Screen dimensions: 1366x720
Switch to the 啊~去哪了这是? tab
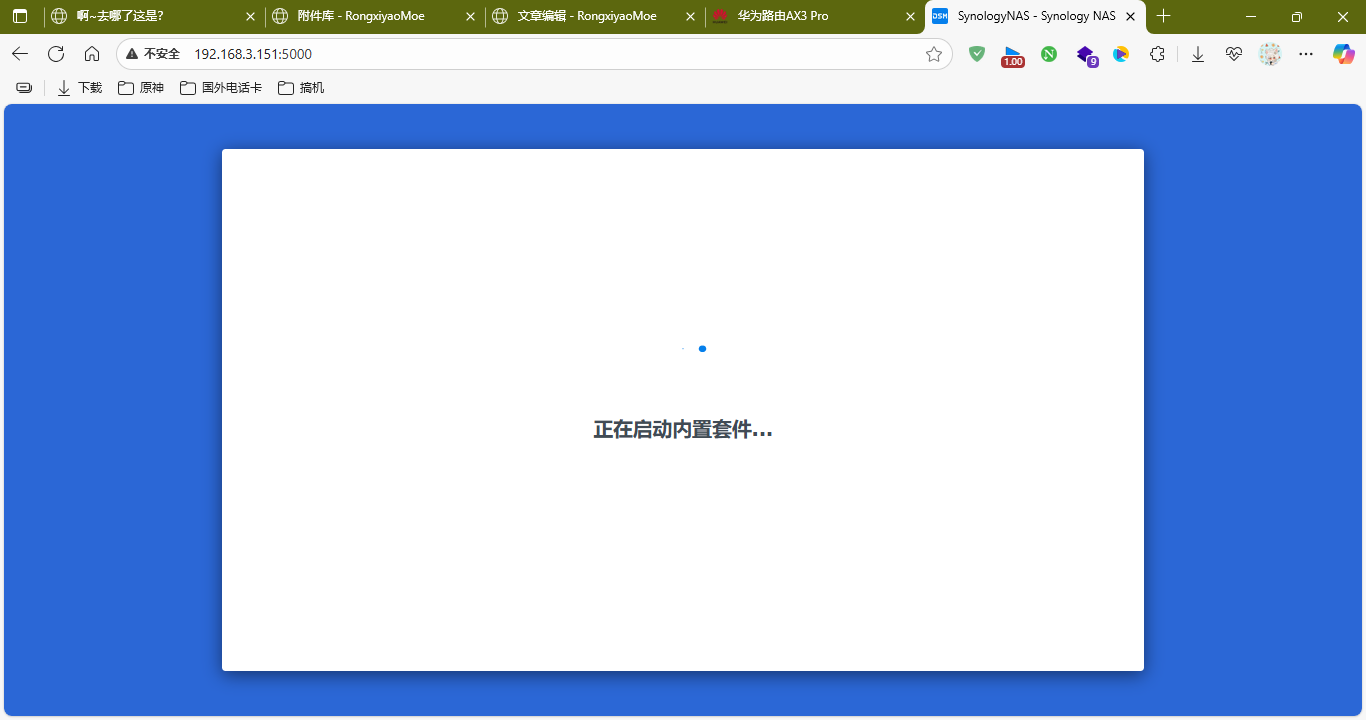(154, 16)
